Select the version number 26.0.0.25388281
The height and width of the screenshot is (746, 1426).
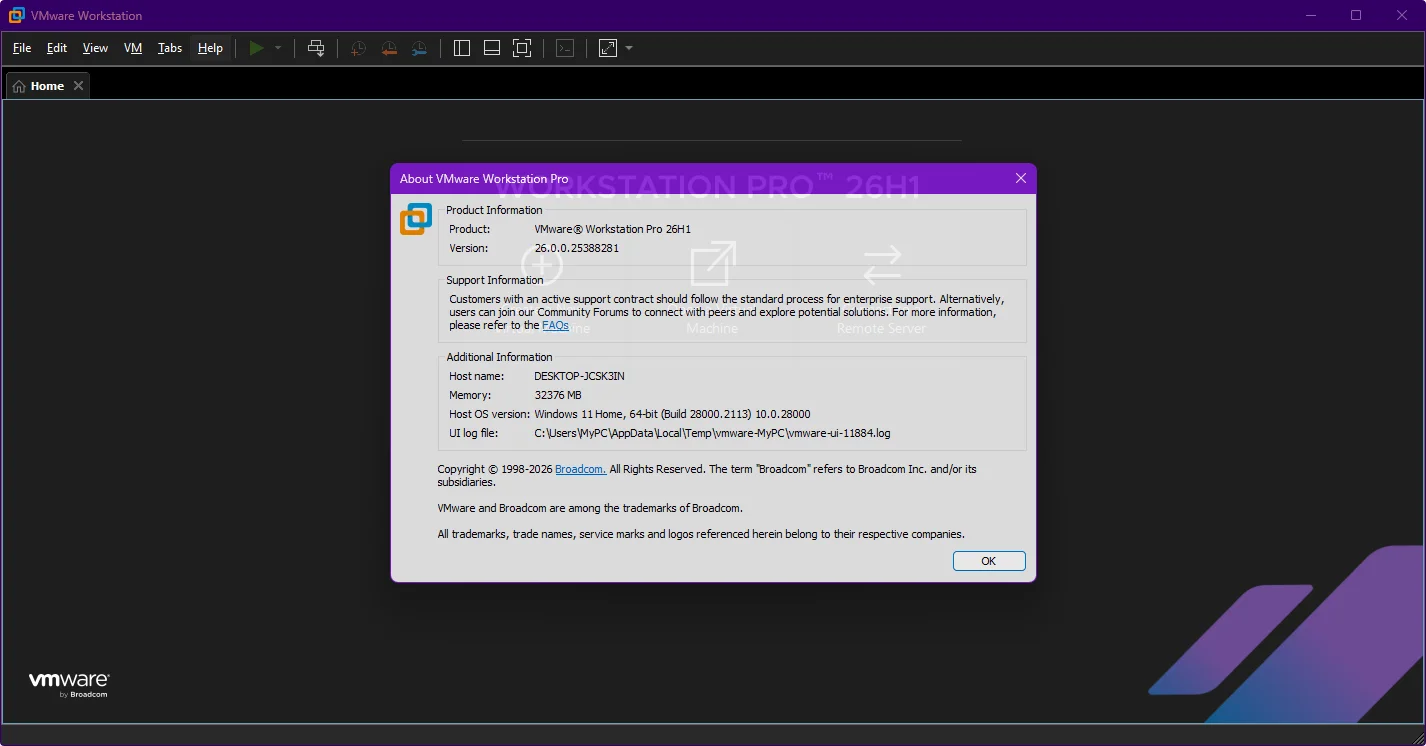pyautogui.click(x=576, y=248)
